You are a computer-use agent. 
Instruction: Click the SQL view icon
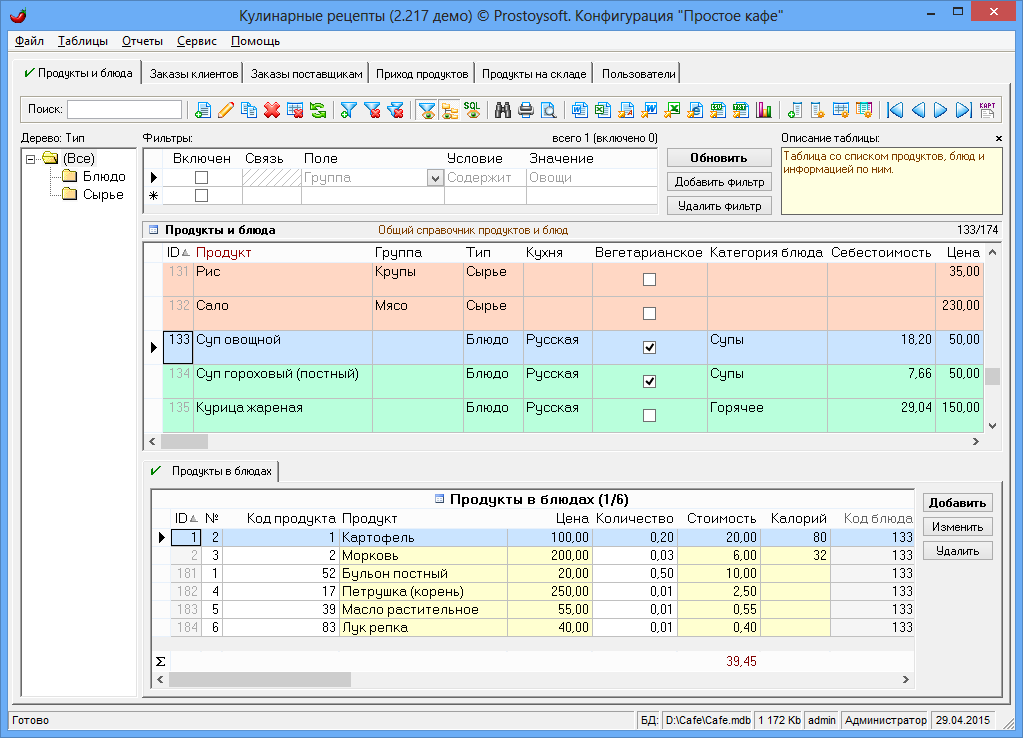pos(472,110)
